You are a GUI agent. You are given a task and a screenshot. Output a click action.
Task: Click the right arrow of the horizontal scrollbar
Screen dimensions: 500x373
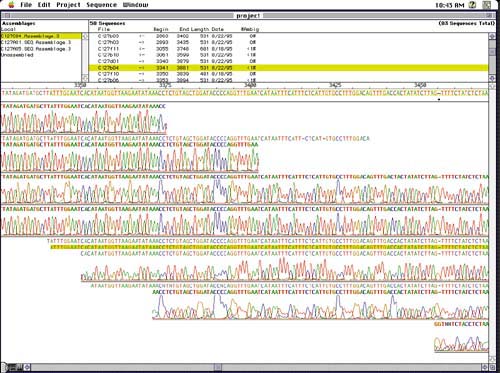click(484, 367)
